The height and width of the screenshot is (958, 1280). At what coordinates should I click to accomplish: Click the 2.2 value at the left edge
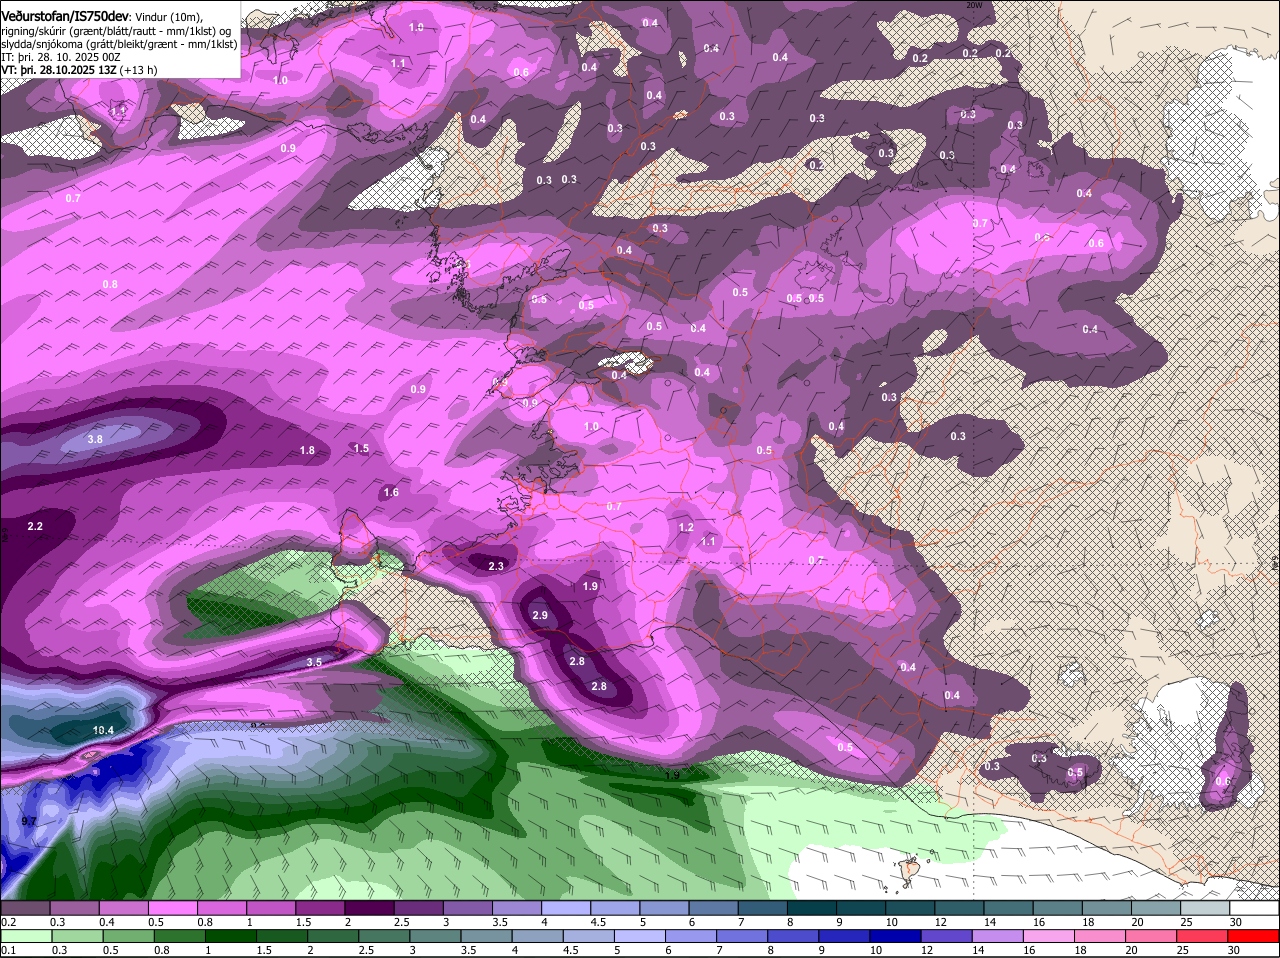(35, 526)
